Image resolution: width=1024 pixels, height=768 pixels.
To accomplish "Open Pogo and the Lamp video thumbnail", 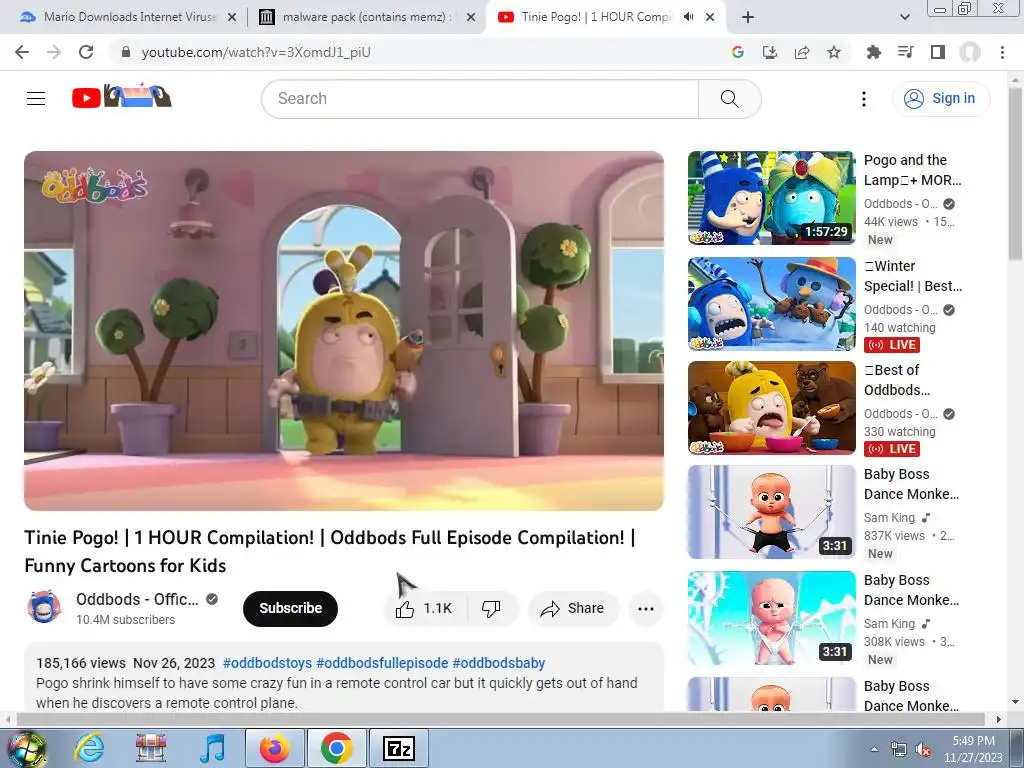I will 771,198.
